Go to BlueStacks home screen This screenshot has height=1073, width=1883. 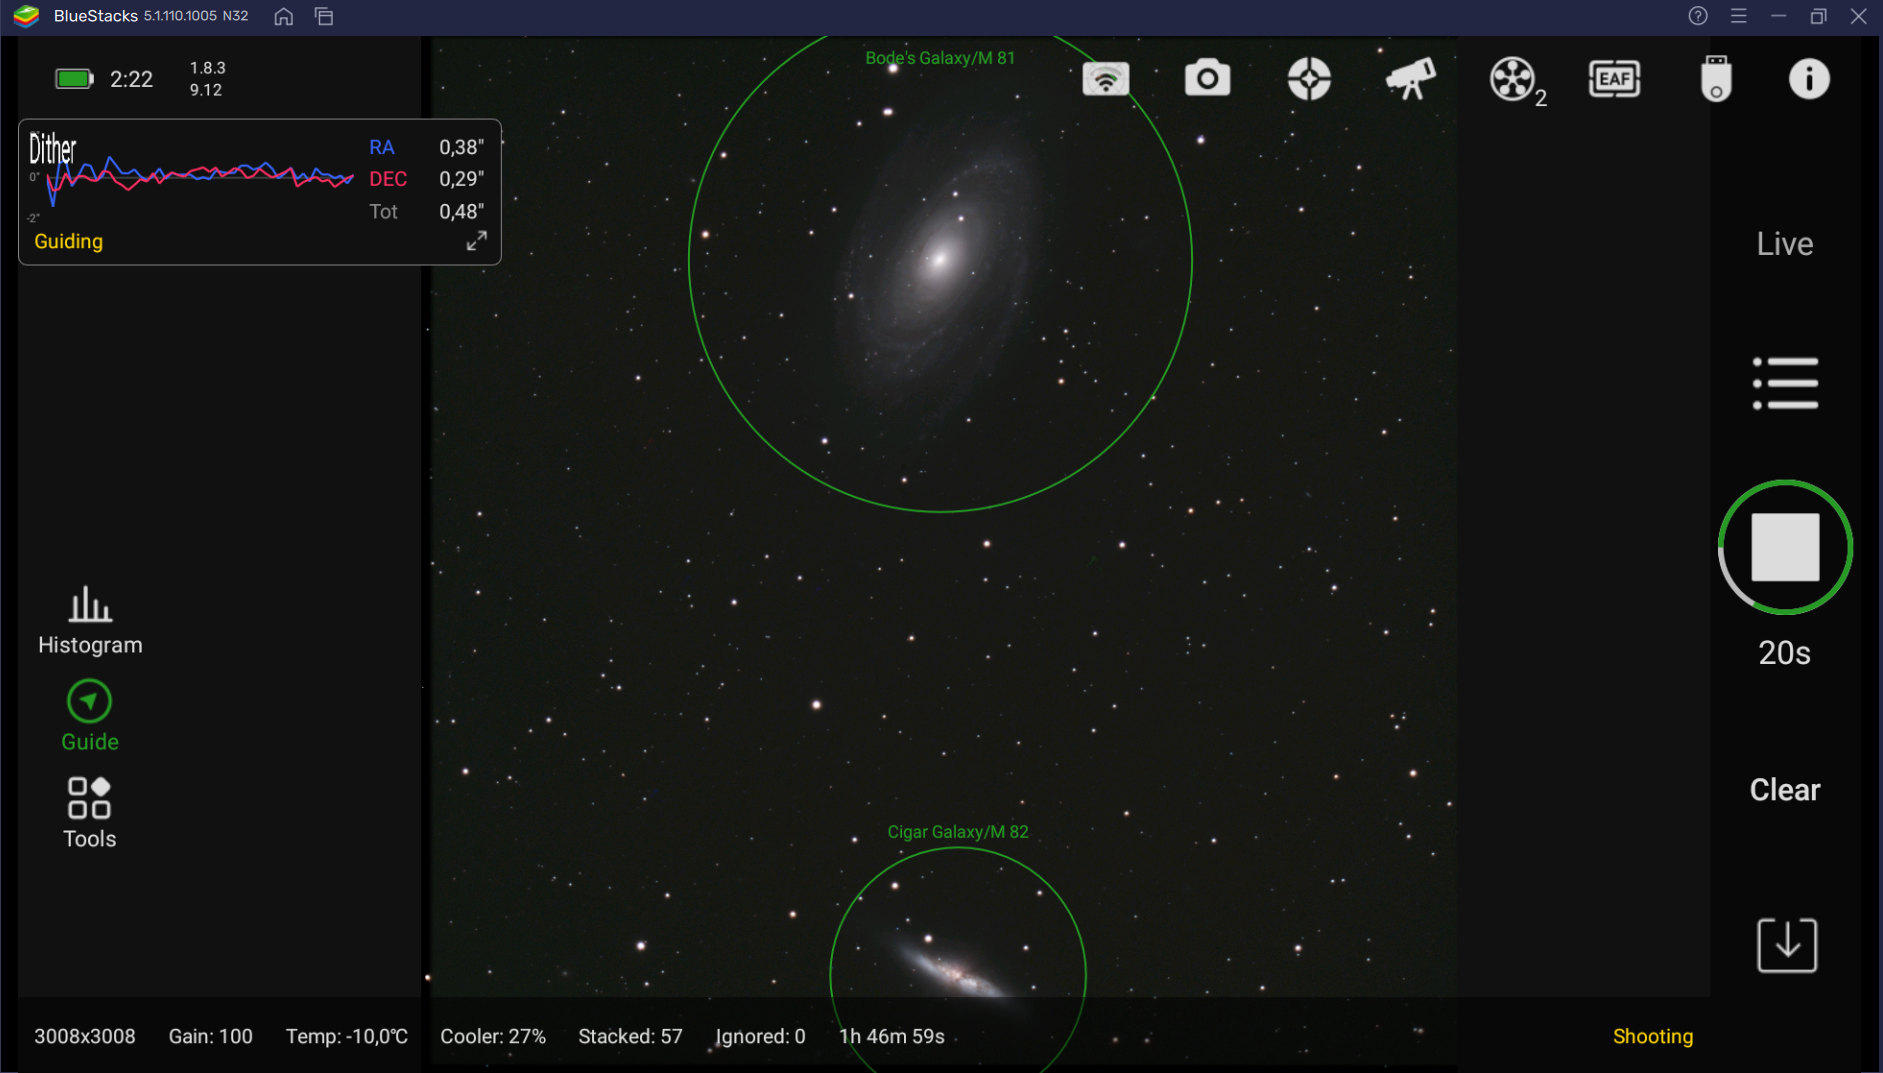point(284,16)
